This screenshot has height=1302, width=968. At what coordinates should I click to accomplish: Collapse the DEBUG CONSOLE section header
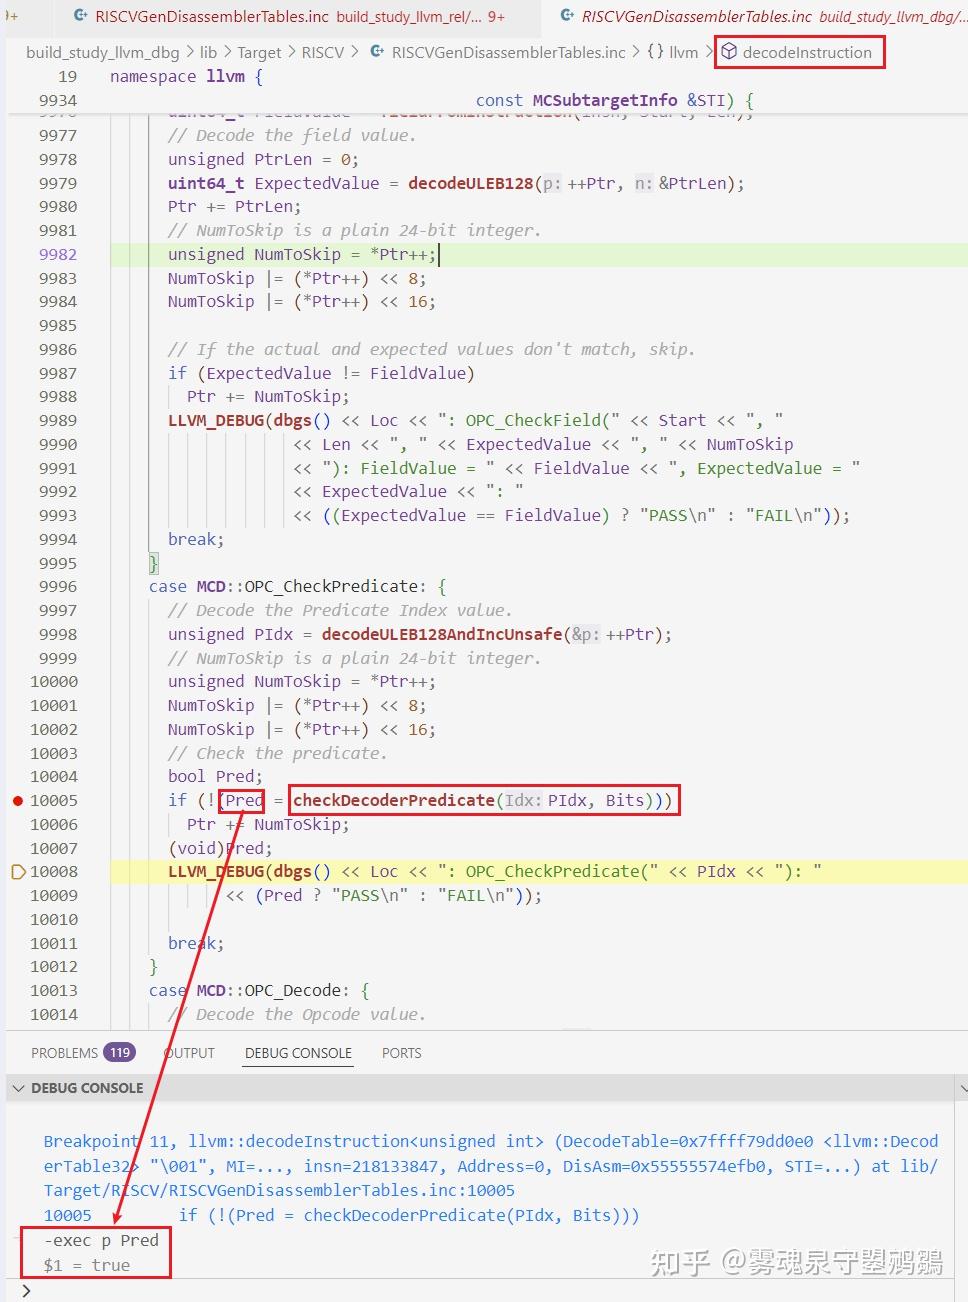tap(18, 1088)
